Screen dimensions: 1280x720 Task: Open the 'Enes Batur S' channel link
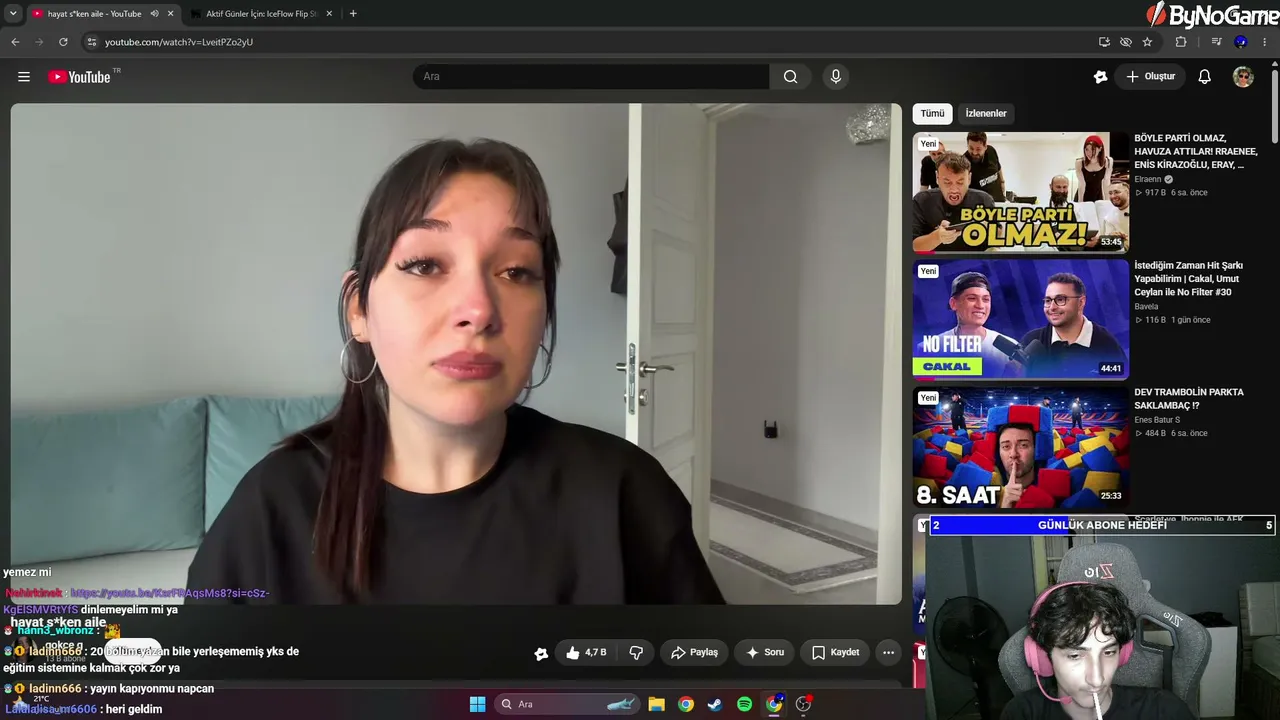(1157, 420)
